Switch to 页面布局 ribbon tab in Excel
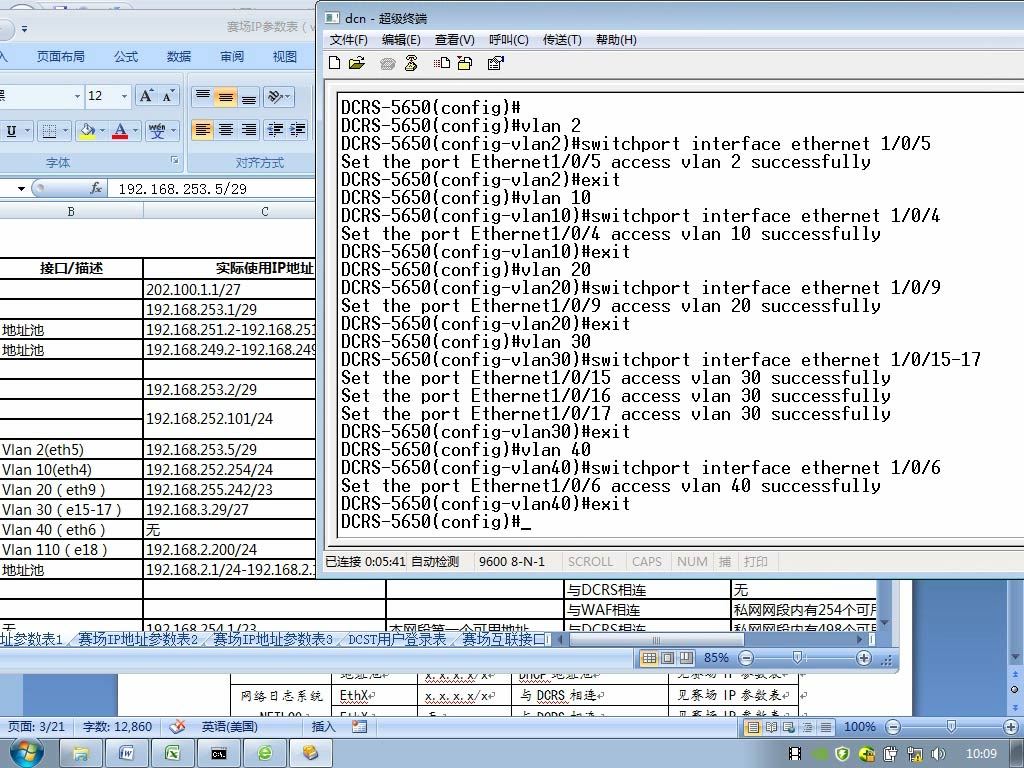This screenshot has width=1024, height=768. coord(61,57)
